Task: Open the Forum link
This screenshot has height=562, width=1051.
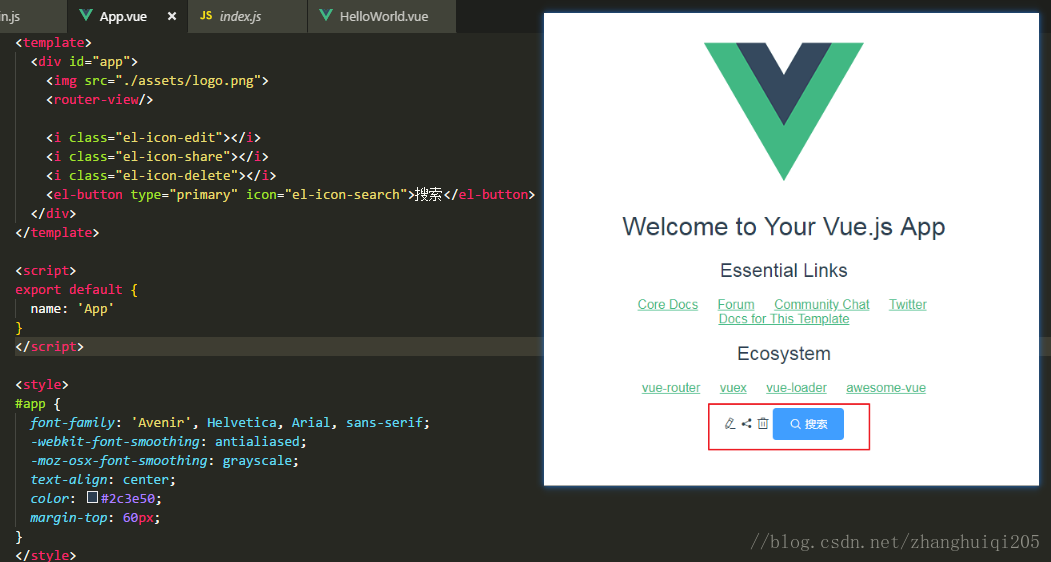Action: click(736, 304)
